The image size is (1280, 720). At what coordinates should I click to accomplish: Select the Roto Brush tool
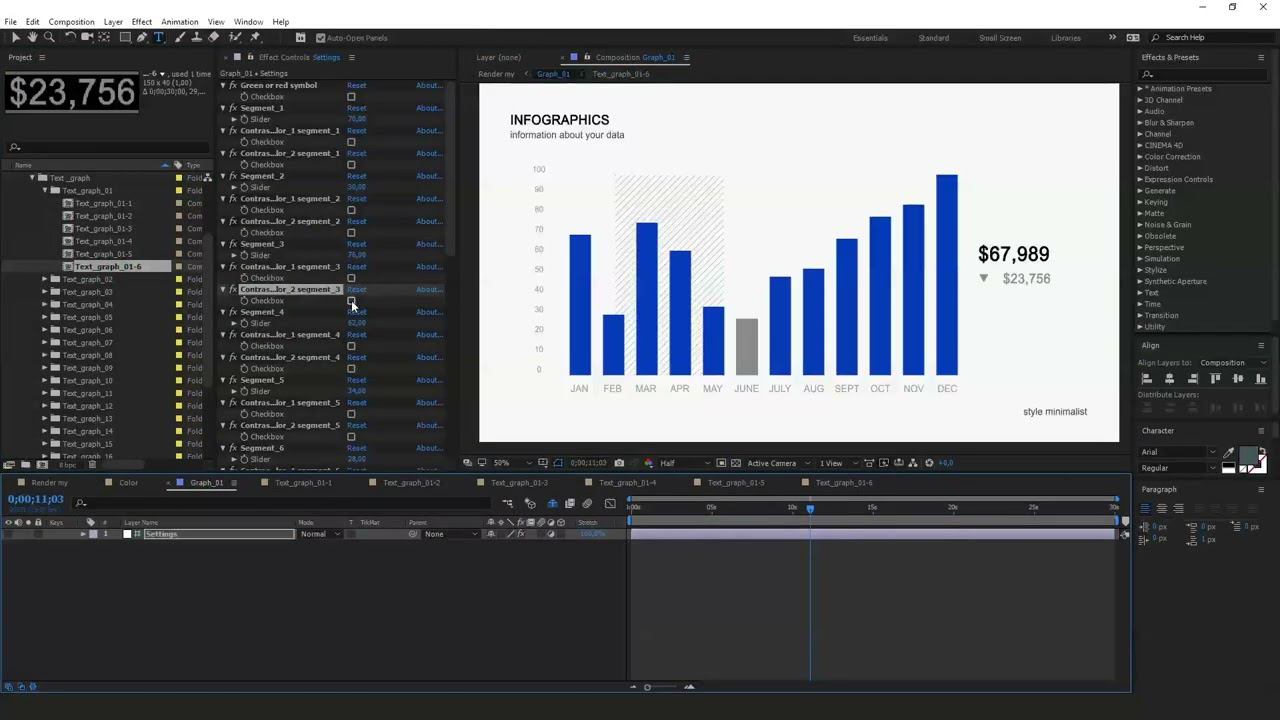(236, 38)
